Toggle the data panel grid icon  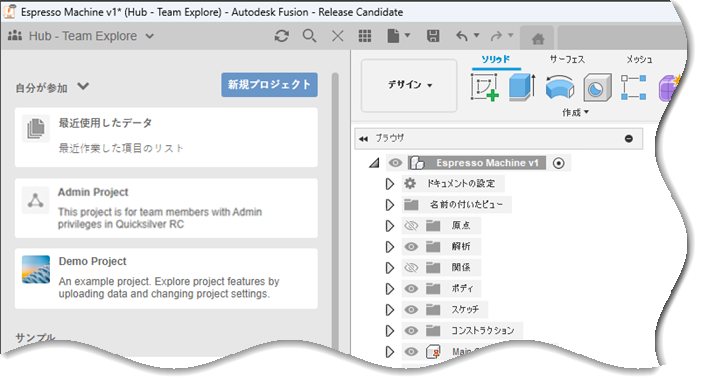pyautogui.click(x=365, y=36)
